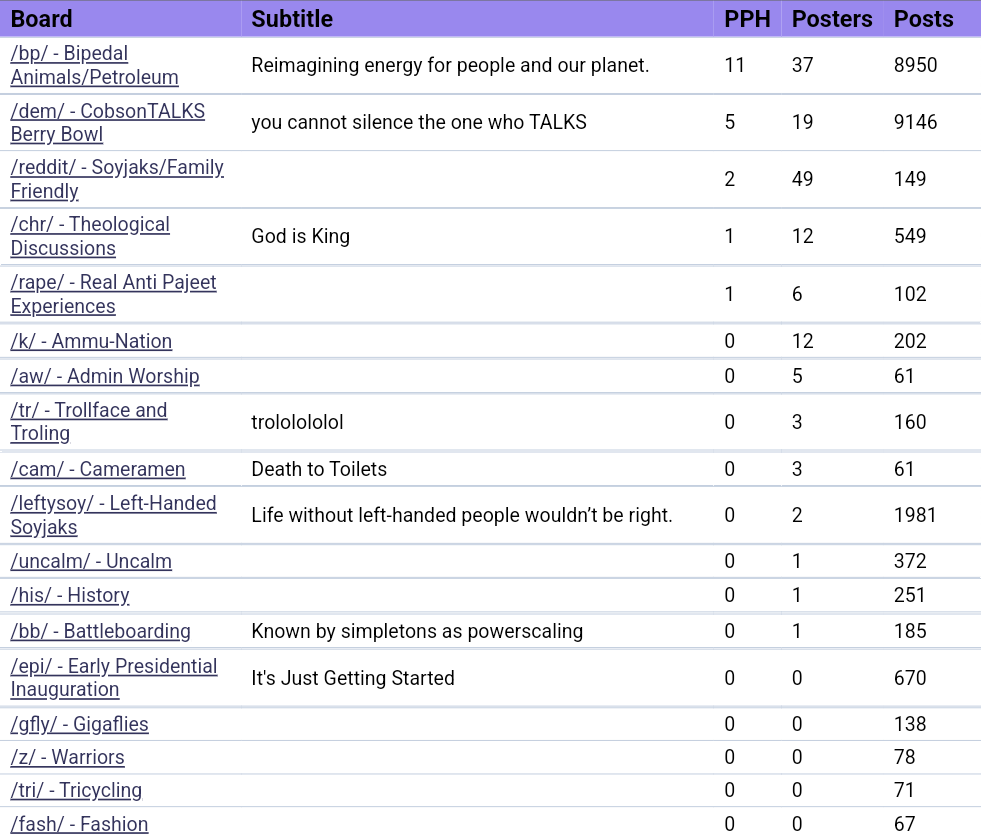
Task: Open /epi/ Early Presidential Inauguration board
Action: point(113,677)
